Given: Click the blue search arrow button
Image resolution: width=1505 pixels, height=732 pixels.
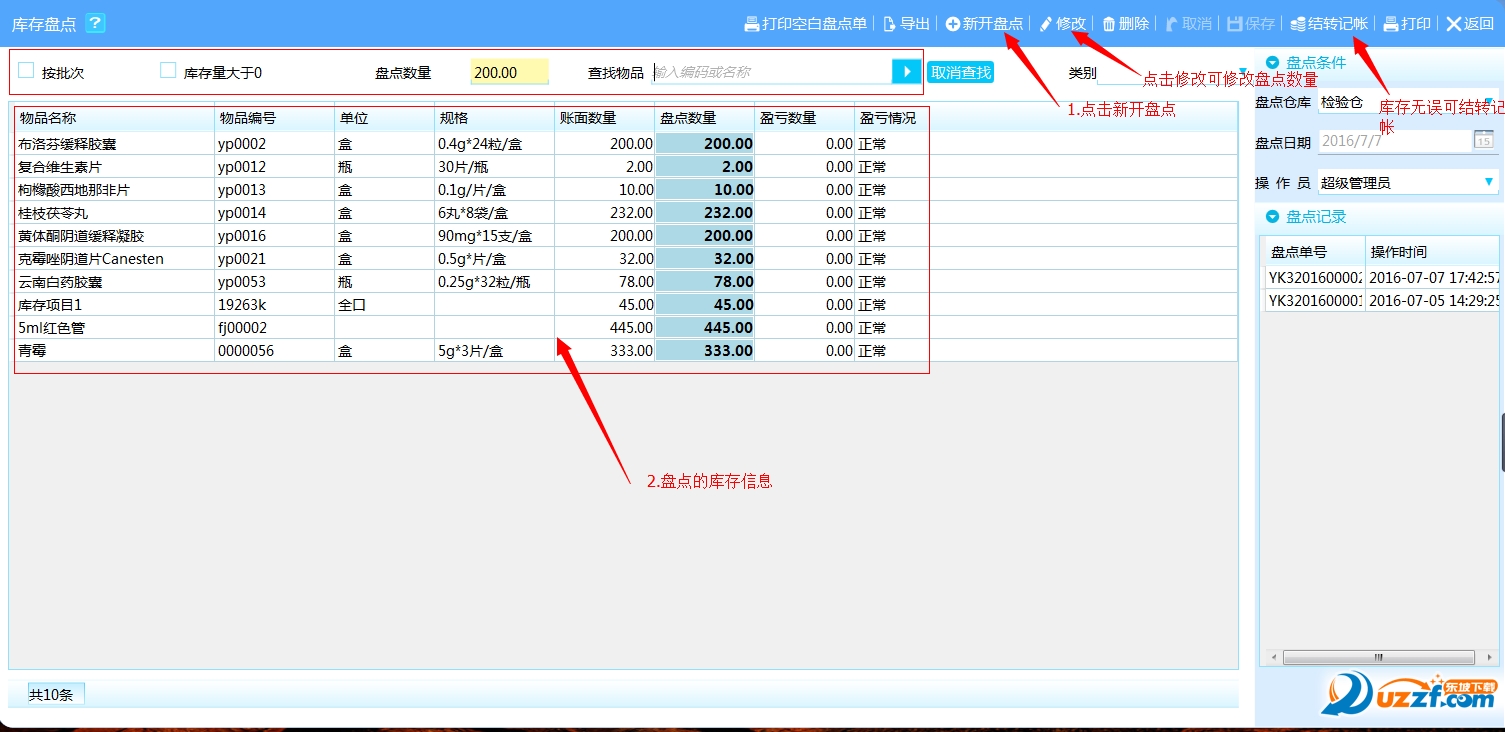Looking at the screenshot, I should click(x=906, y=71).
